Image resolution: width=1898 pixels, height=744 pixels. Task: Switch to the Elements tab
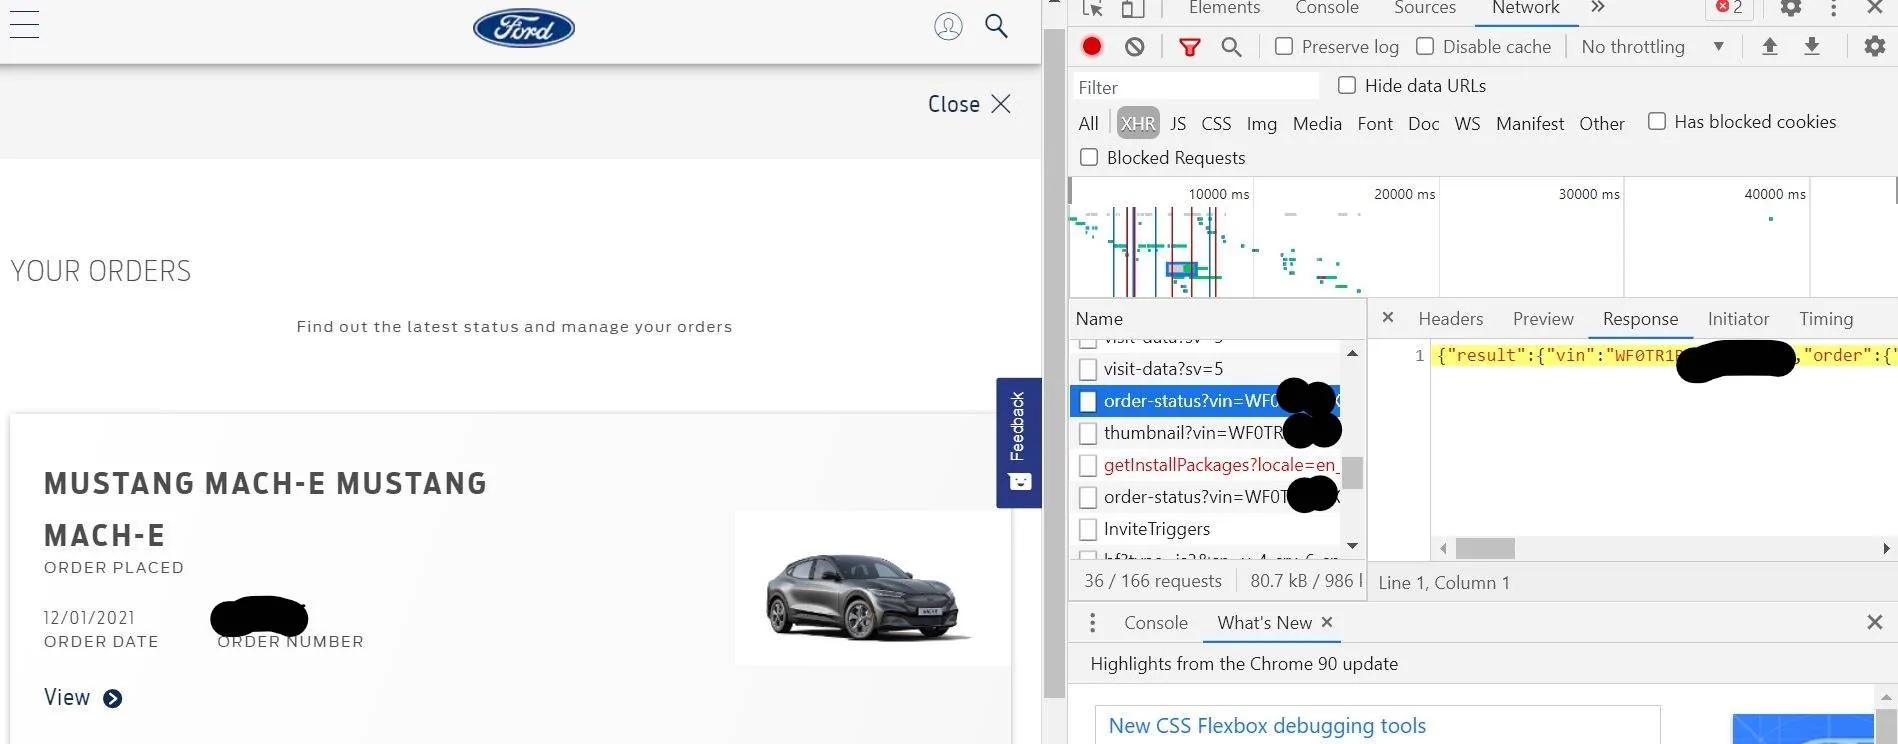pos(1224,8)
